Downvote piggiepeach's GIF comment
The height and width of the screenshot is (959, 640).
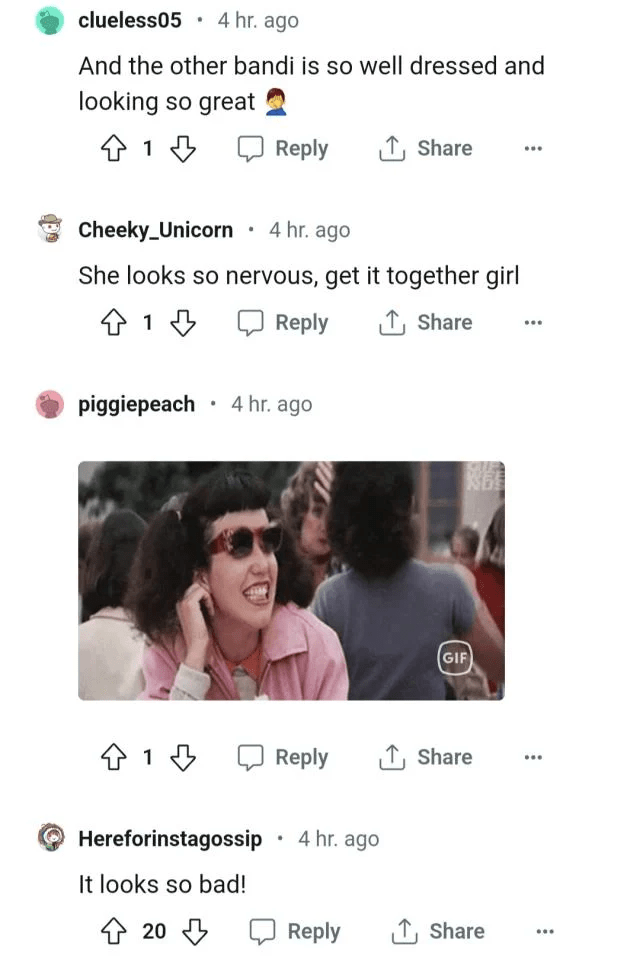[183, 757]
